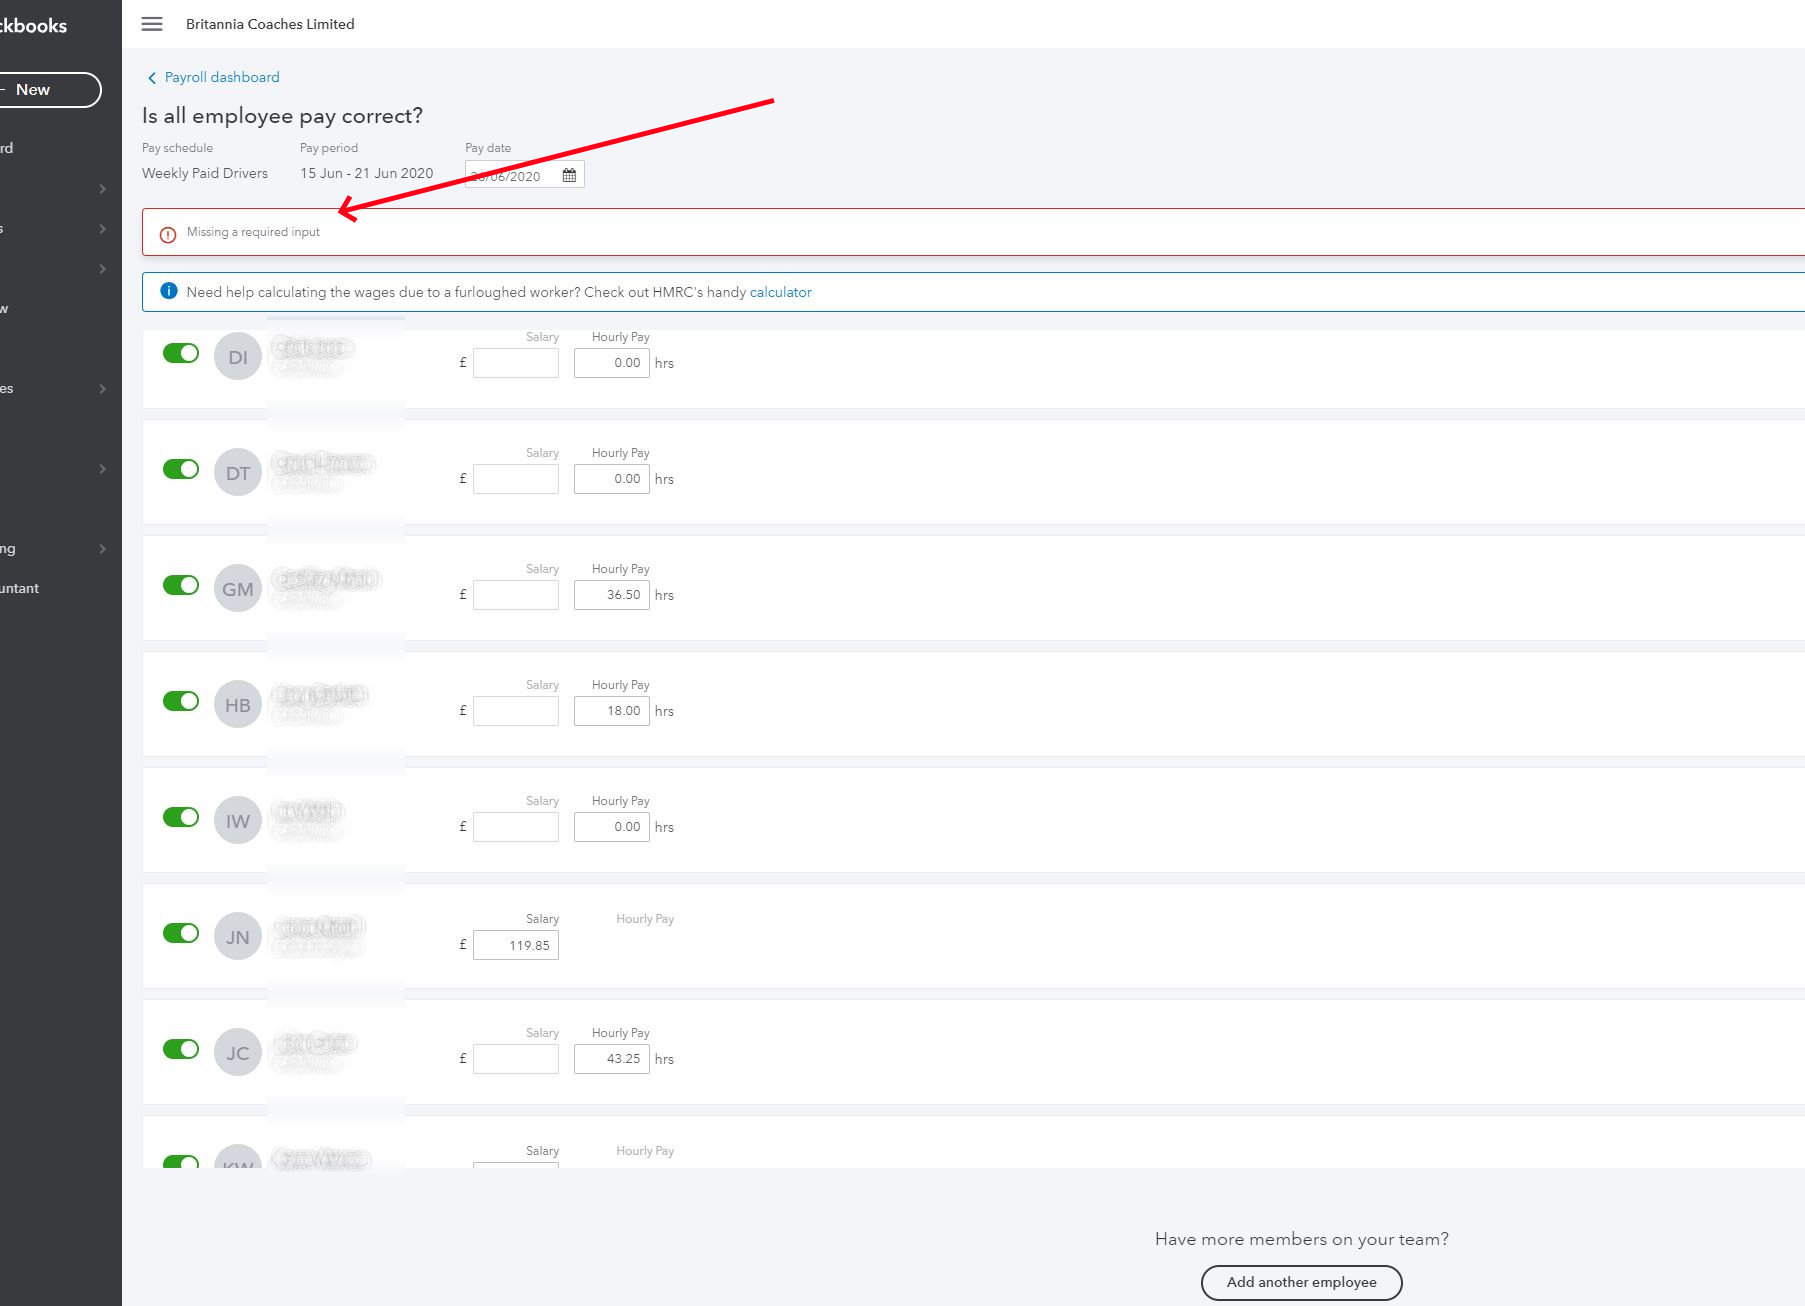This screenshot has width=1805, height=1306.
Task: Click the blue info icon
Action: point(169,291)
